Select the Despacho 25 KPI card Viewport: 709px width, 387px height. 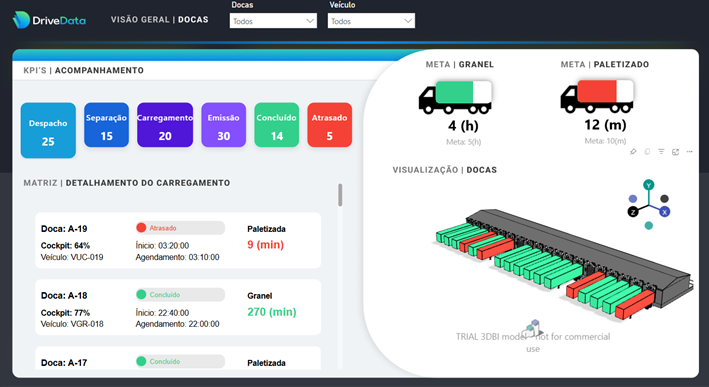(x=48, y=130)
